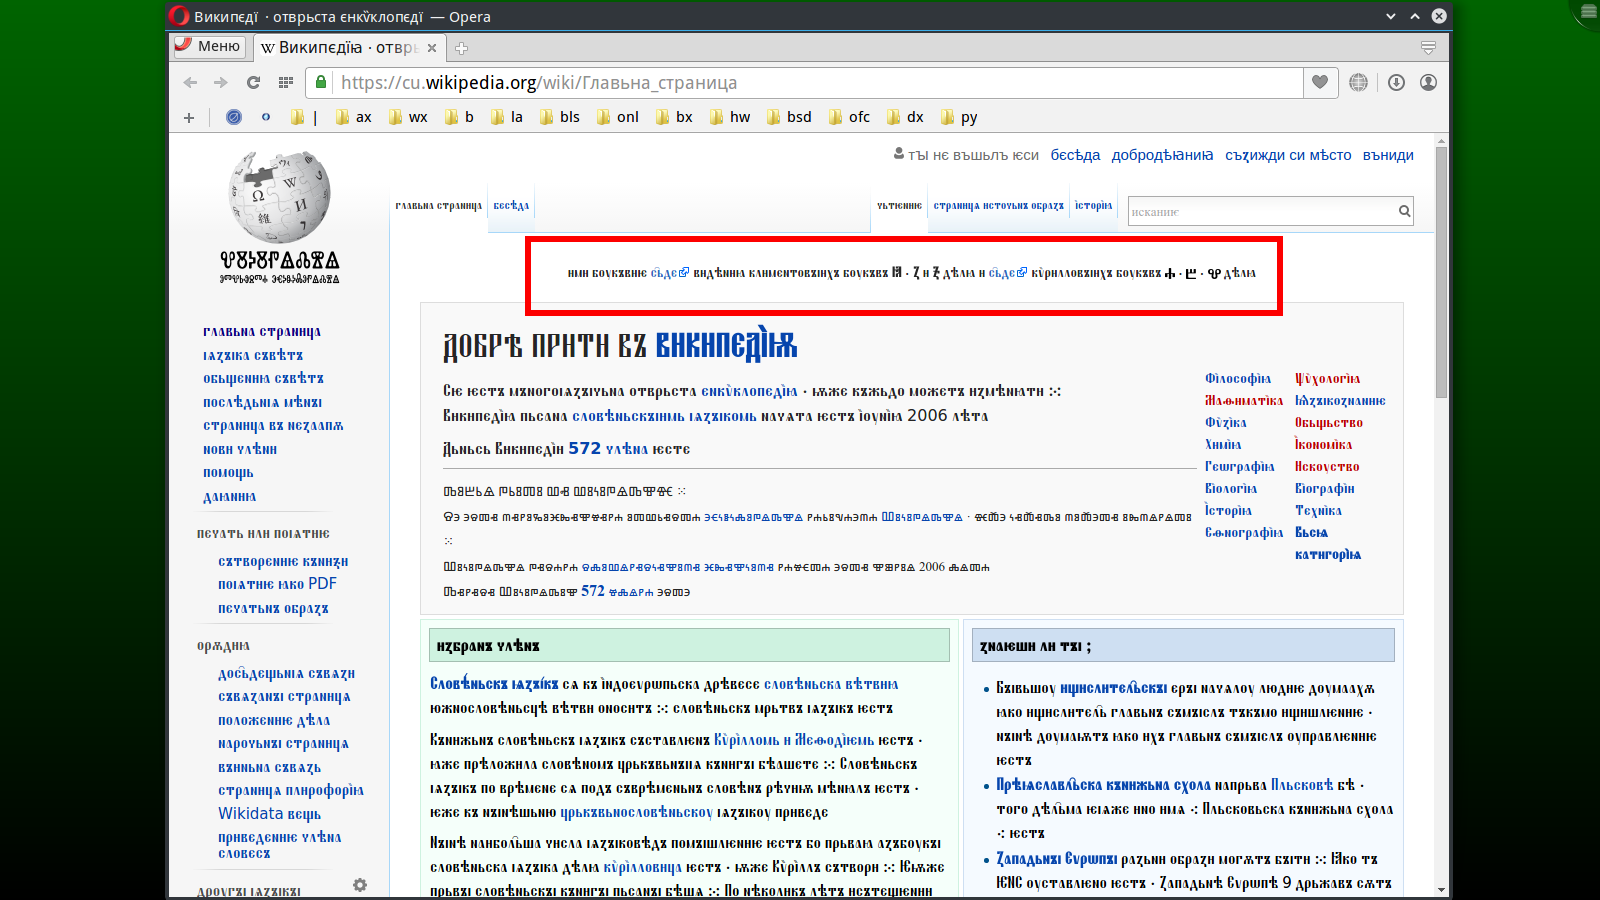Screen dimensions: 1600x900
Task: Click the magnifier search icon in Wikipedia
Action: tap(1404, 211)
